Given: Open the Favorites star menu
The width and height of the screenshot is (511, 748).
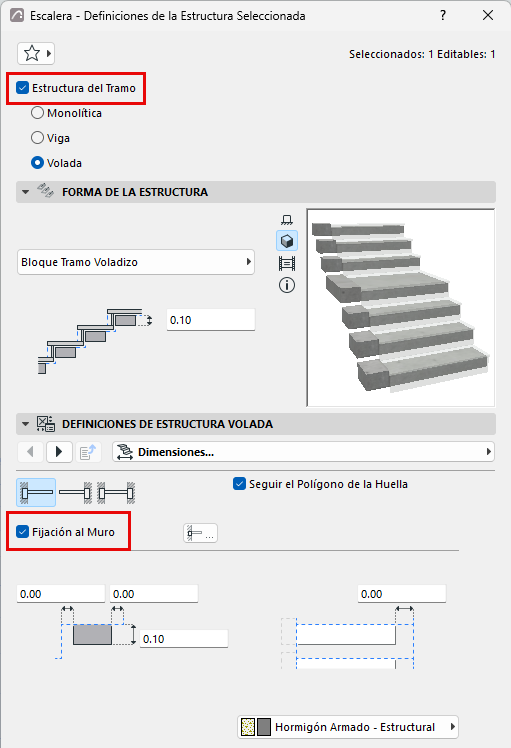Looking at the screenshot, I should pos(36,53).
